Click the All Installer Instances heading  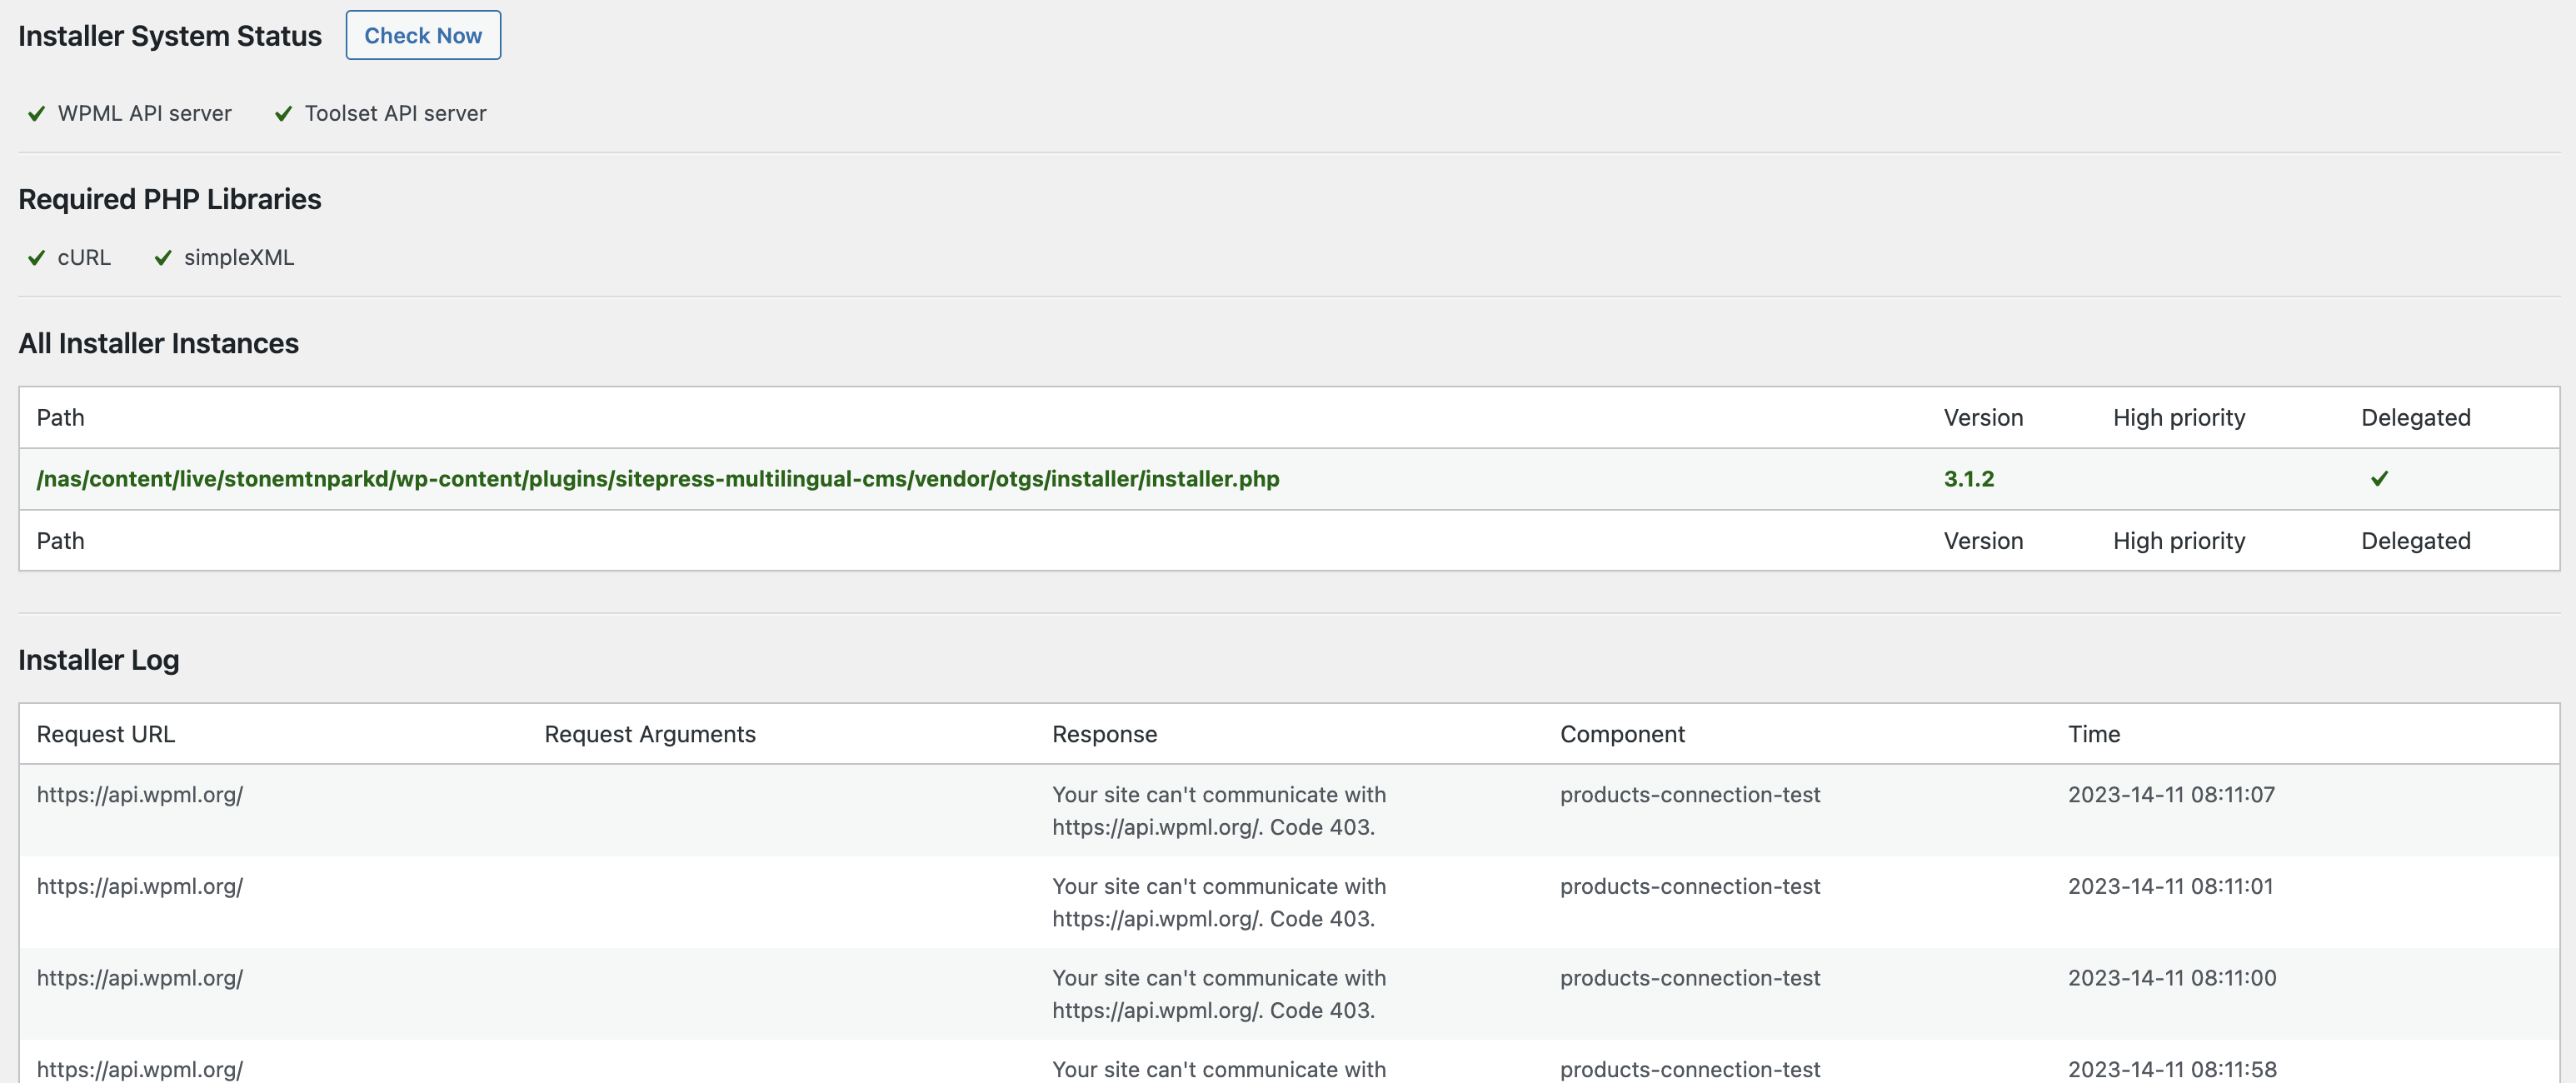[159, 344]
